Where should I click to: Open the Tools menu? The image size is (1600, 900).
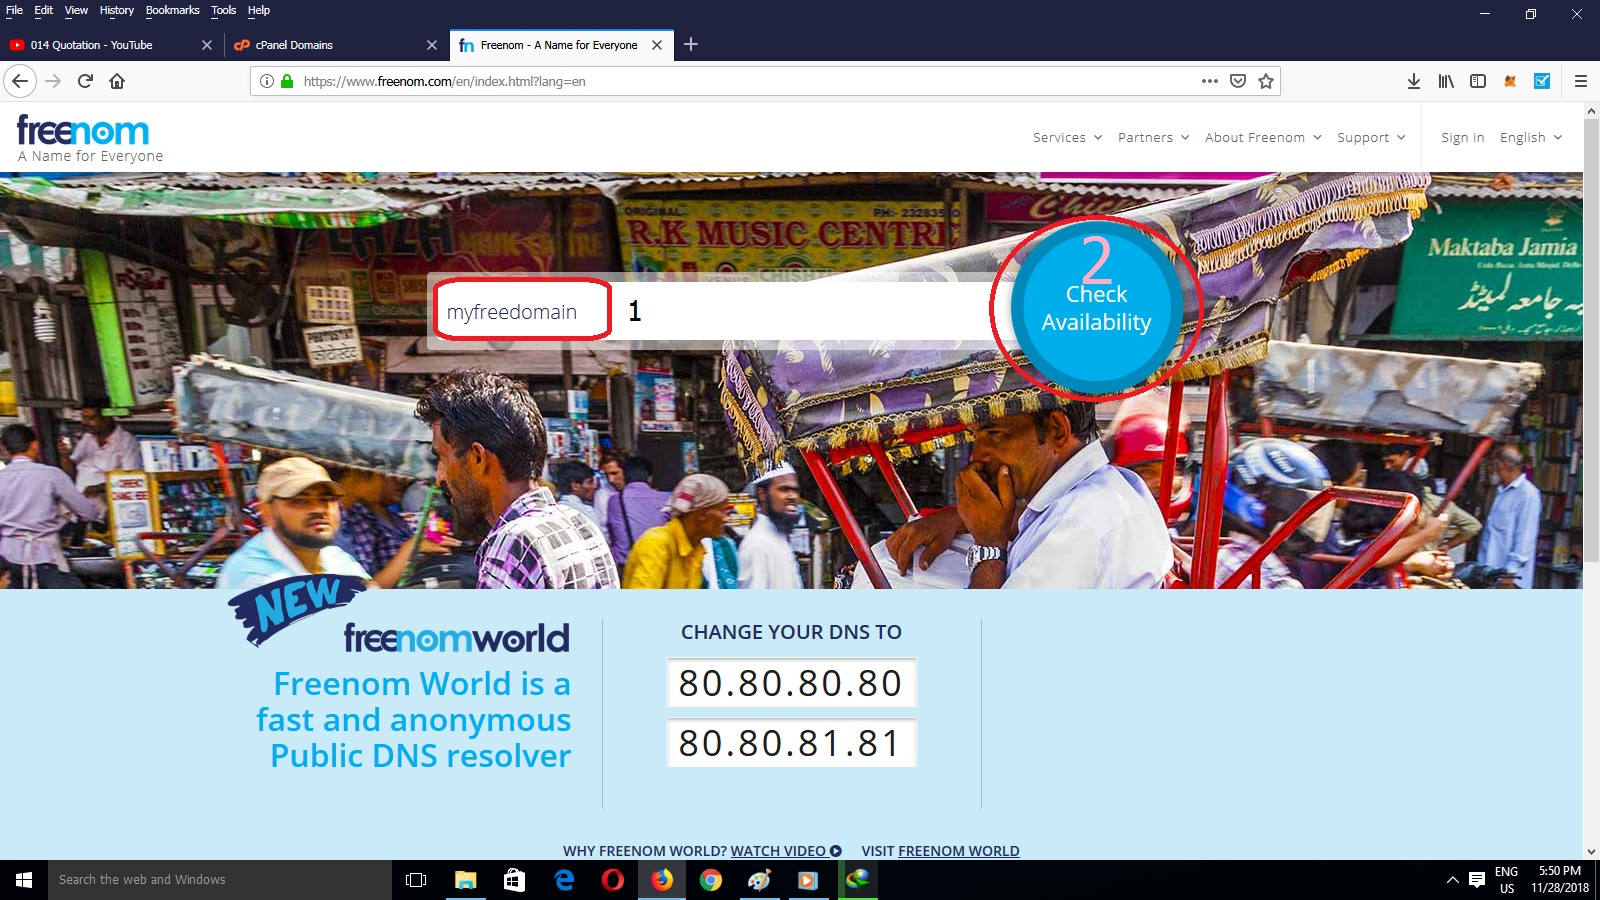pos(223,10)
